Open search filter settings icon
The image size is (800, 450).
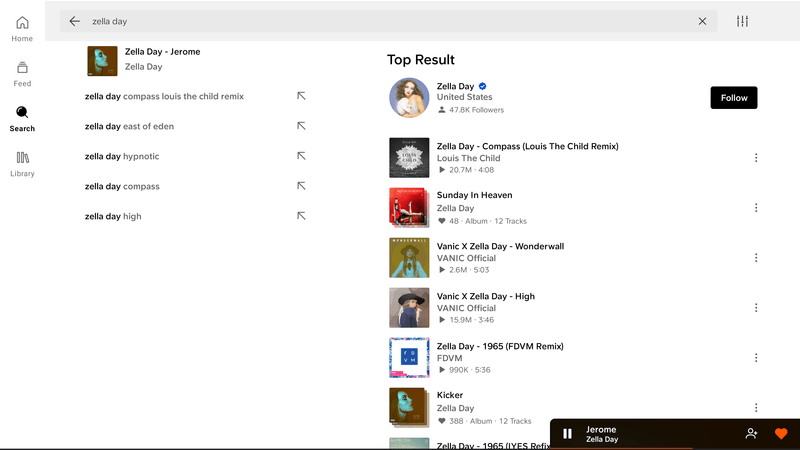tap(742, 21)
